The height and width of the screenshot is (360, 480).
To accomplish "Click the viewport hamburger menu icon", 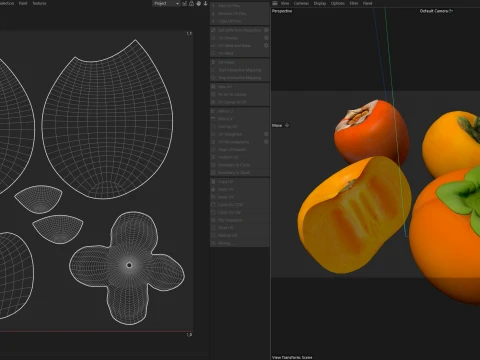I will tap(275, 3).
